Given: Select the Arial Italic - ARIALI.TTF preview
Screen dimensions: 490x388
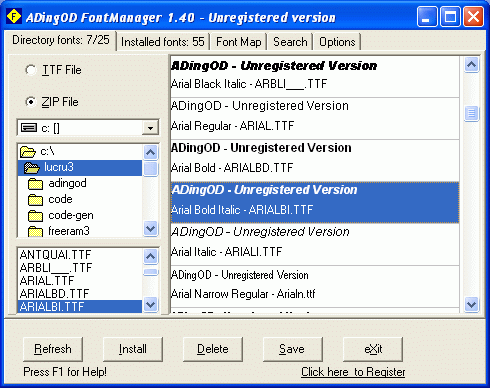Looking at the screenshot, I should [315, 245].
